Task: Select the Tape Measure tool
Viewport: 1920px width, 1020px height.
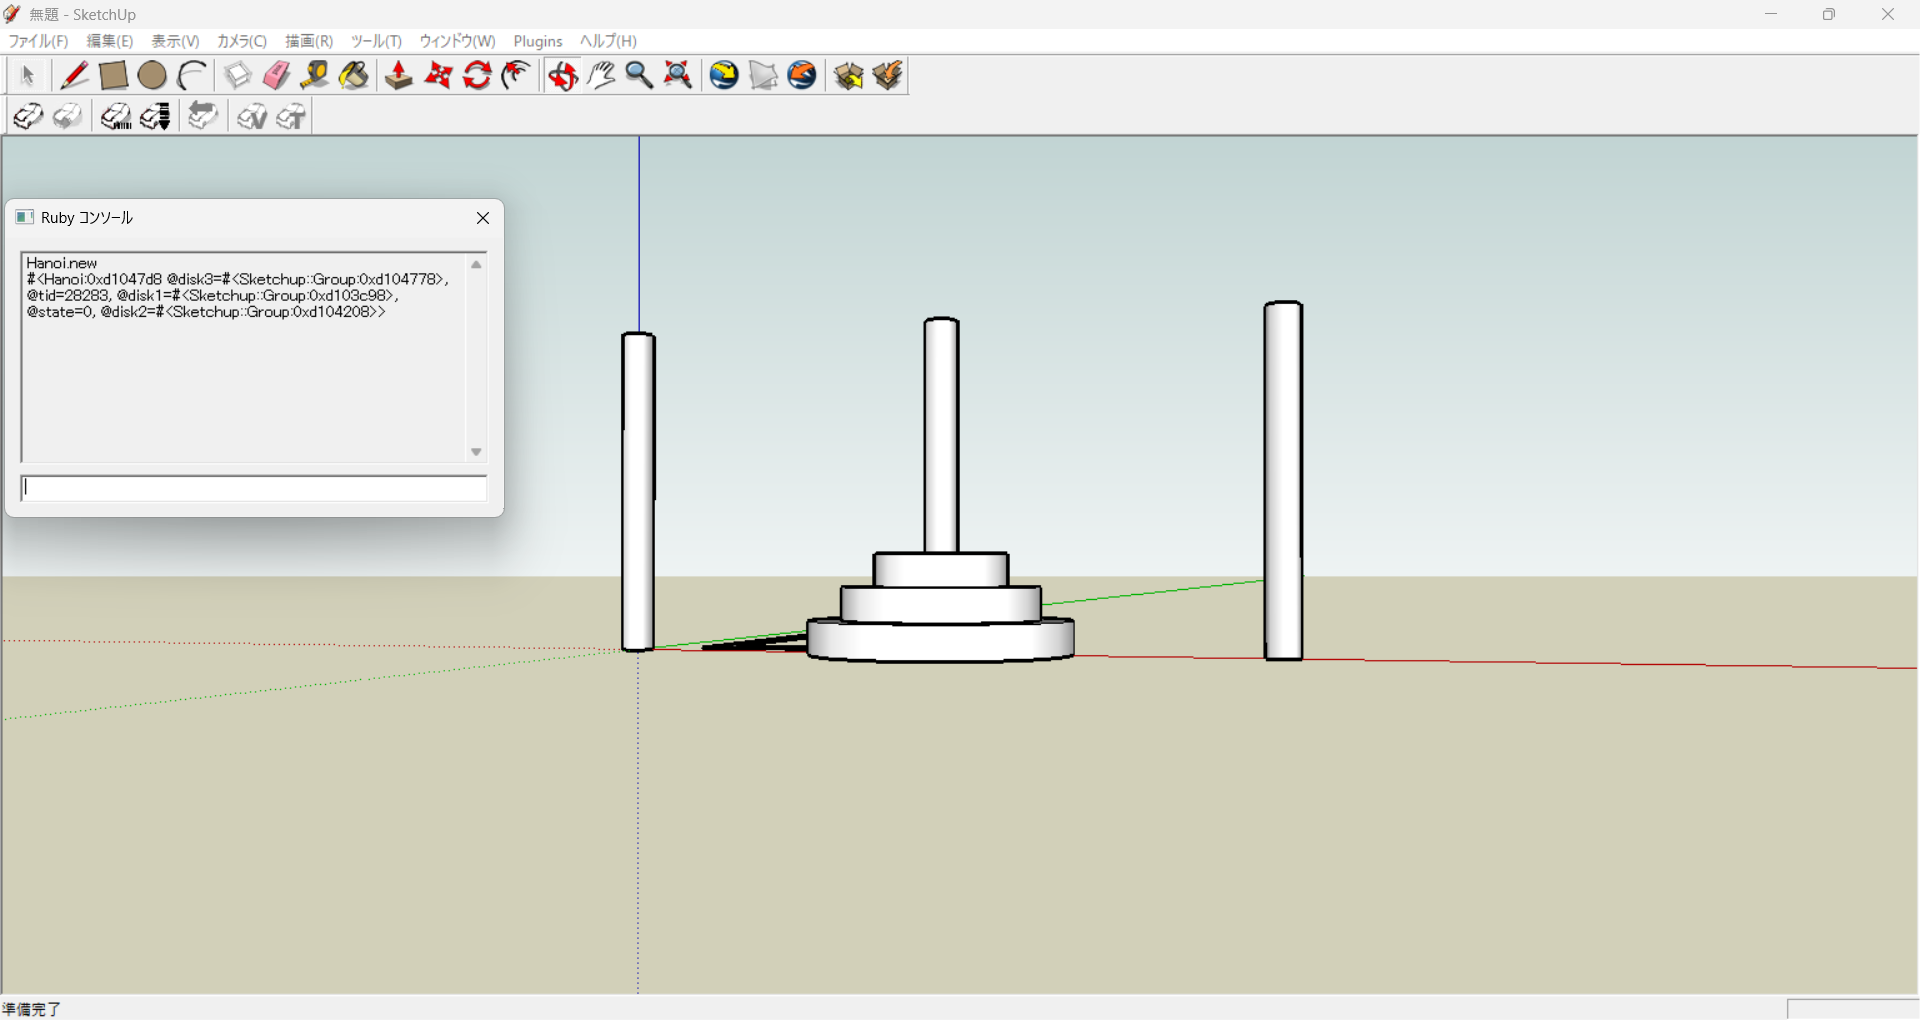Action: pyautogui.click(x=315, y=76)
